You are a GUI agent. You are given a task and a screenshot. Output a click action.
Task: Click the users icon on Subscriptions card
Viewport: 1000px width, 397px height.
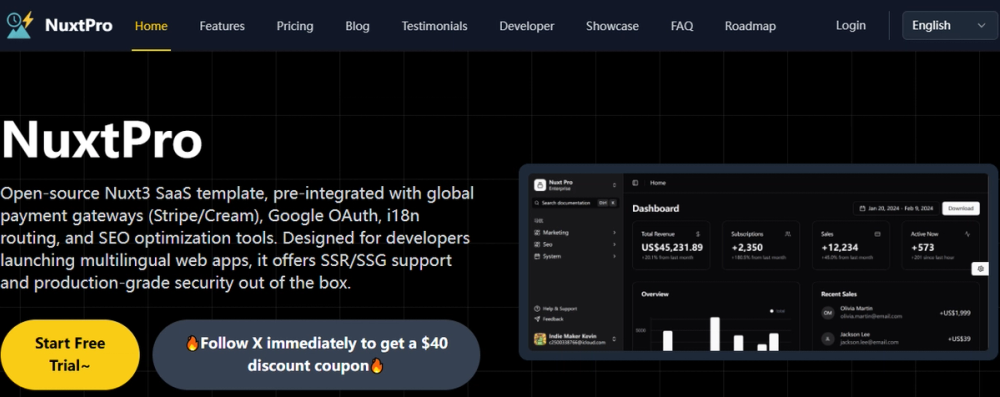pos(788,234)
